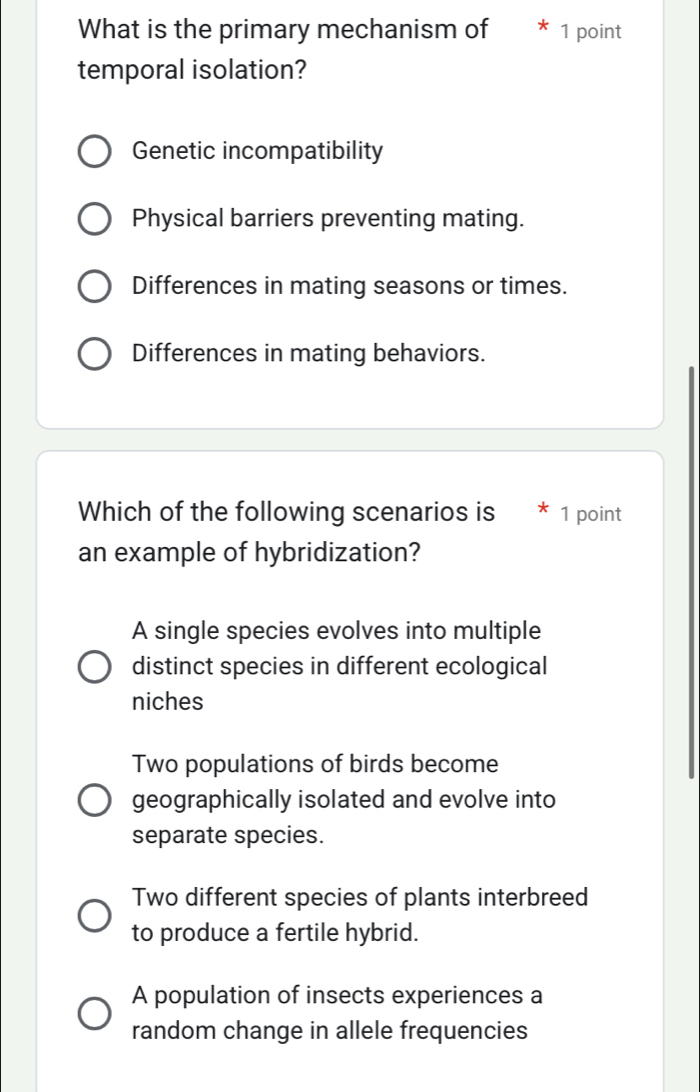700x1092 pixels.
Task: Choose Differences in mating seasons or times
Action: (93, 286)
